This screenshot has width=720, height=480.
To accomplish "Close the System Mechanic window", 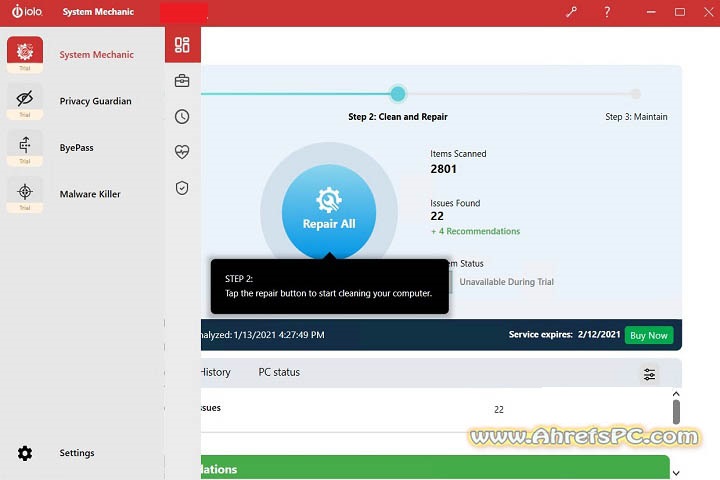I will point(709,12).
